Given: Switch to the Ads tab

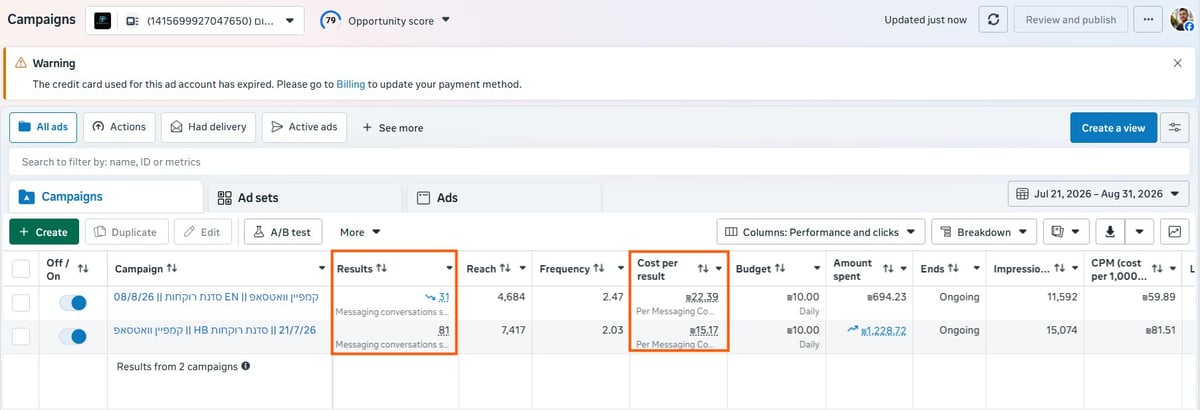Looking at the screenshot, I should (x=503, y=198).
